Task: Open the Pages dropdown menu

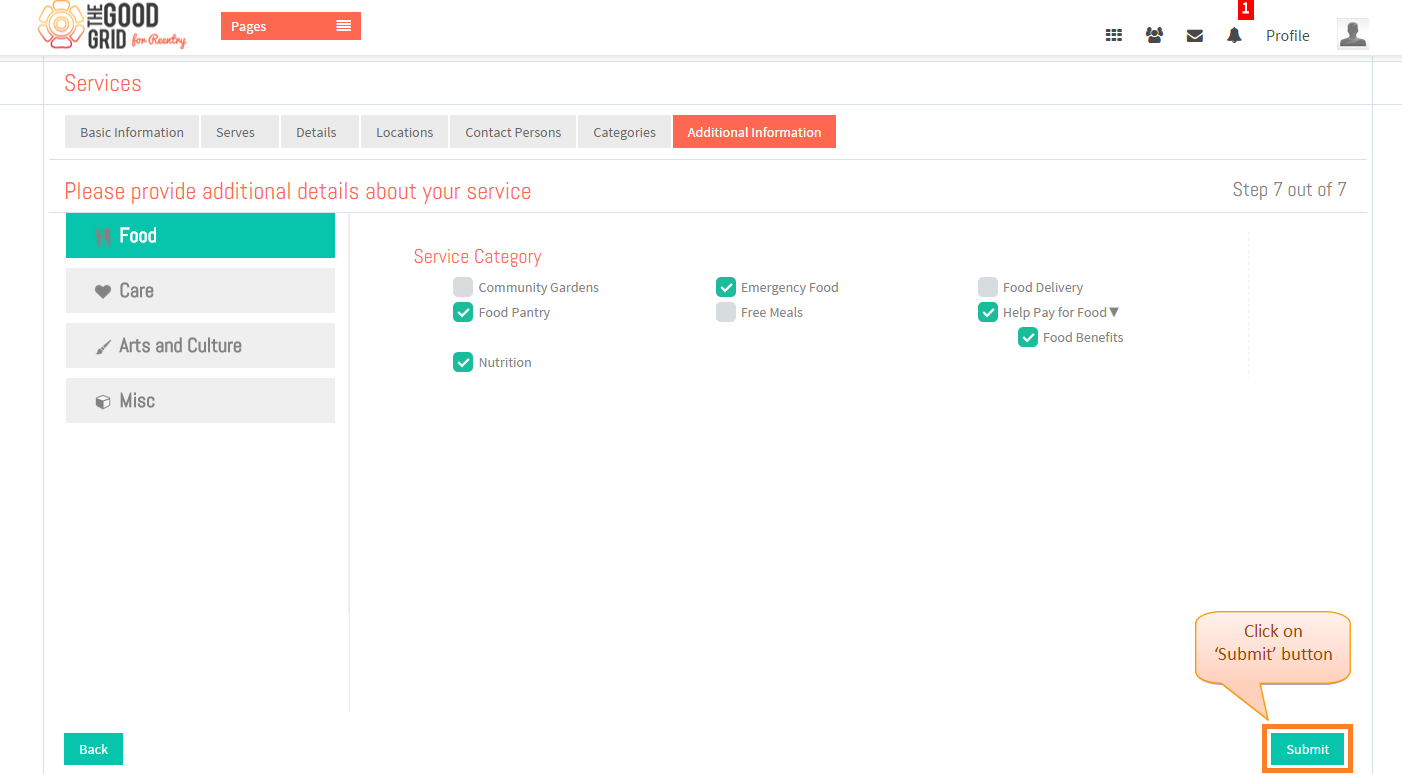Action: coord(291,26)
